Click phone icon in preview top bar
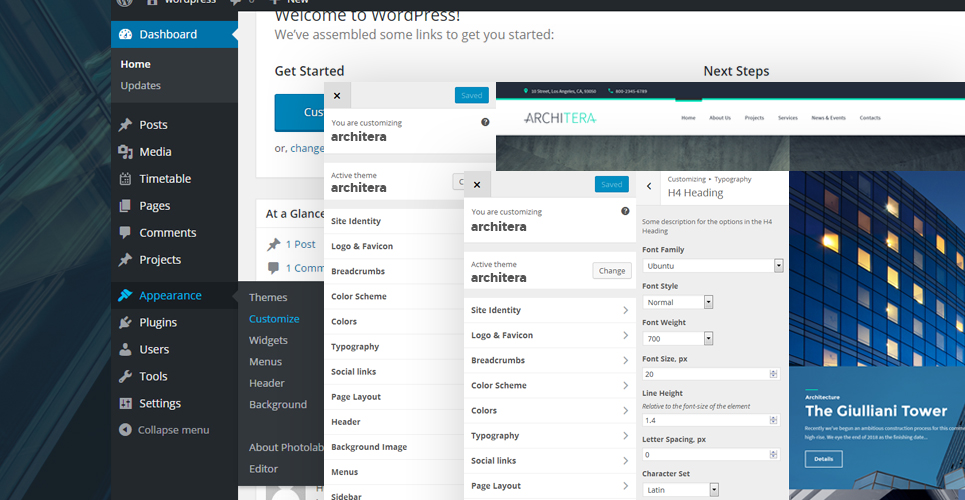Screen dimensions: 965x500 click(611, 91)
